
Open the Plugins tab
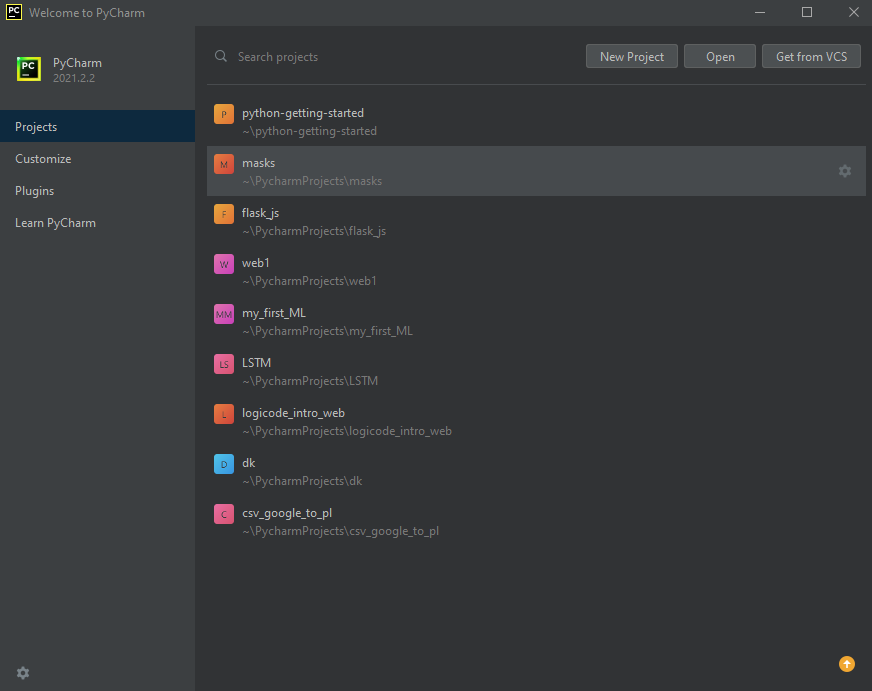pos(97,191)
